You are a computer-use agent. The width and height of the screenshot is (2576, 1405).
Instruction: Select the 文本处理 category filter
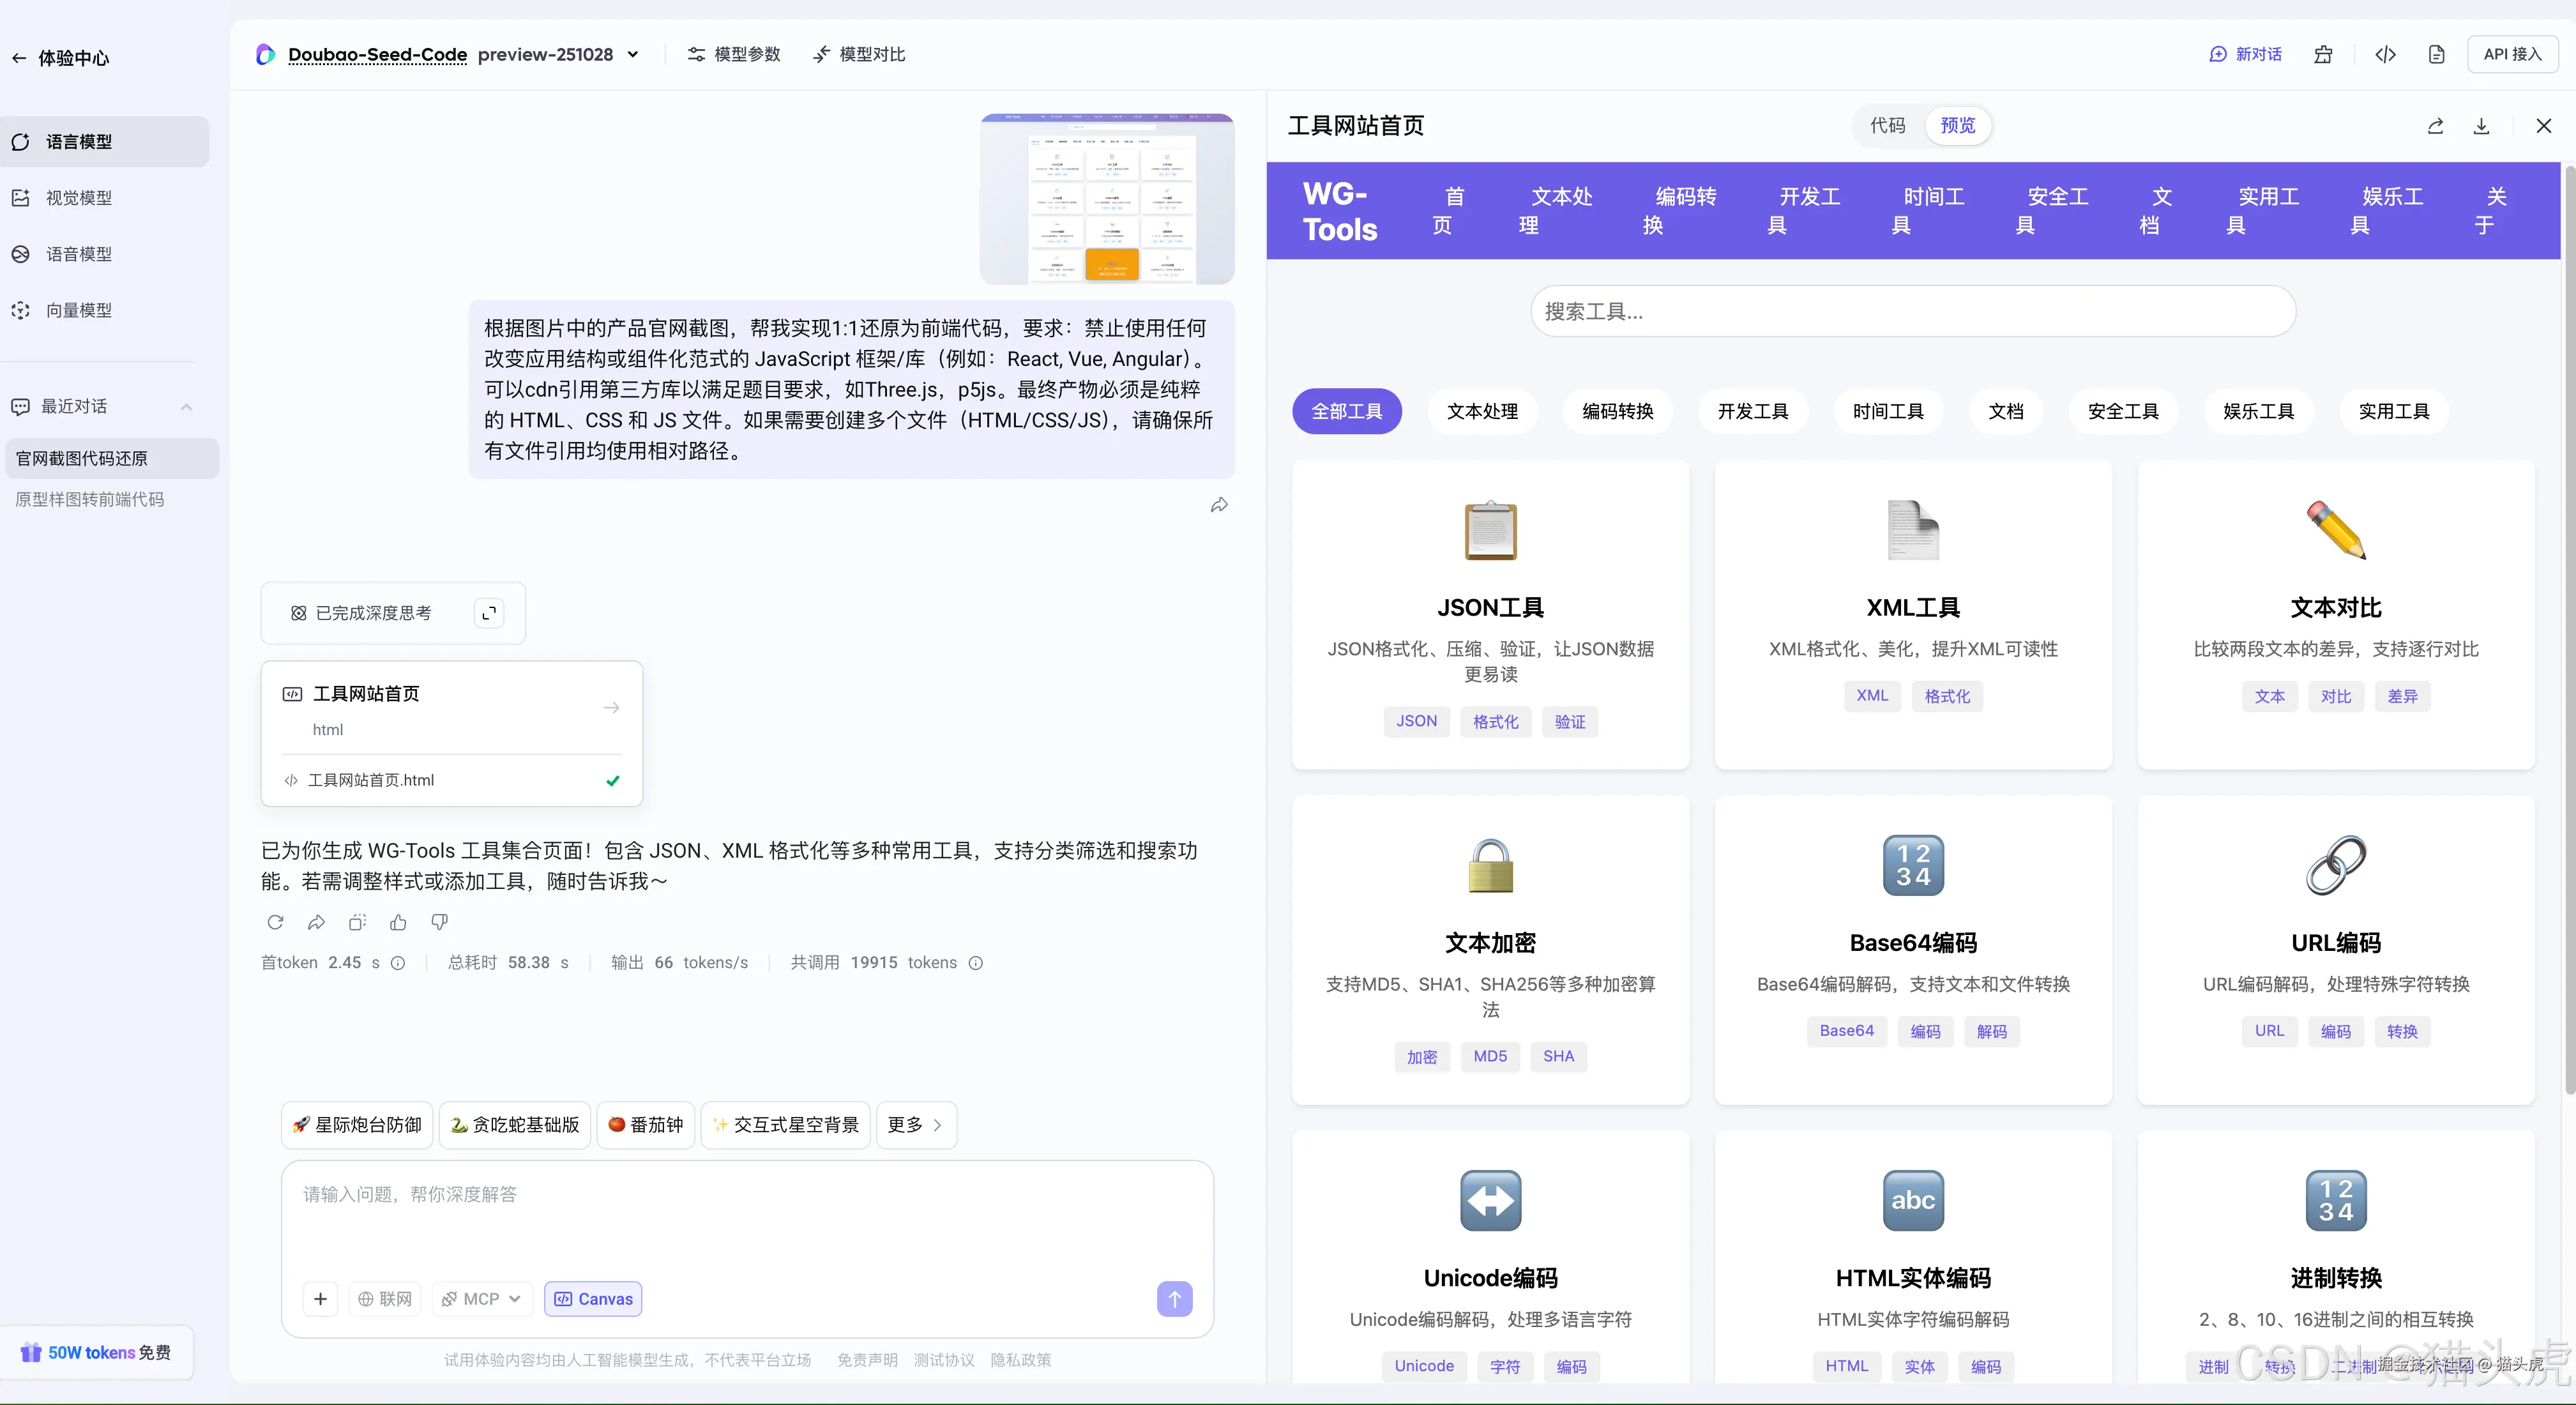(1482, 411)
